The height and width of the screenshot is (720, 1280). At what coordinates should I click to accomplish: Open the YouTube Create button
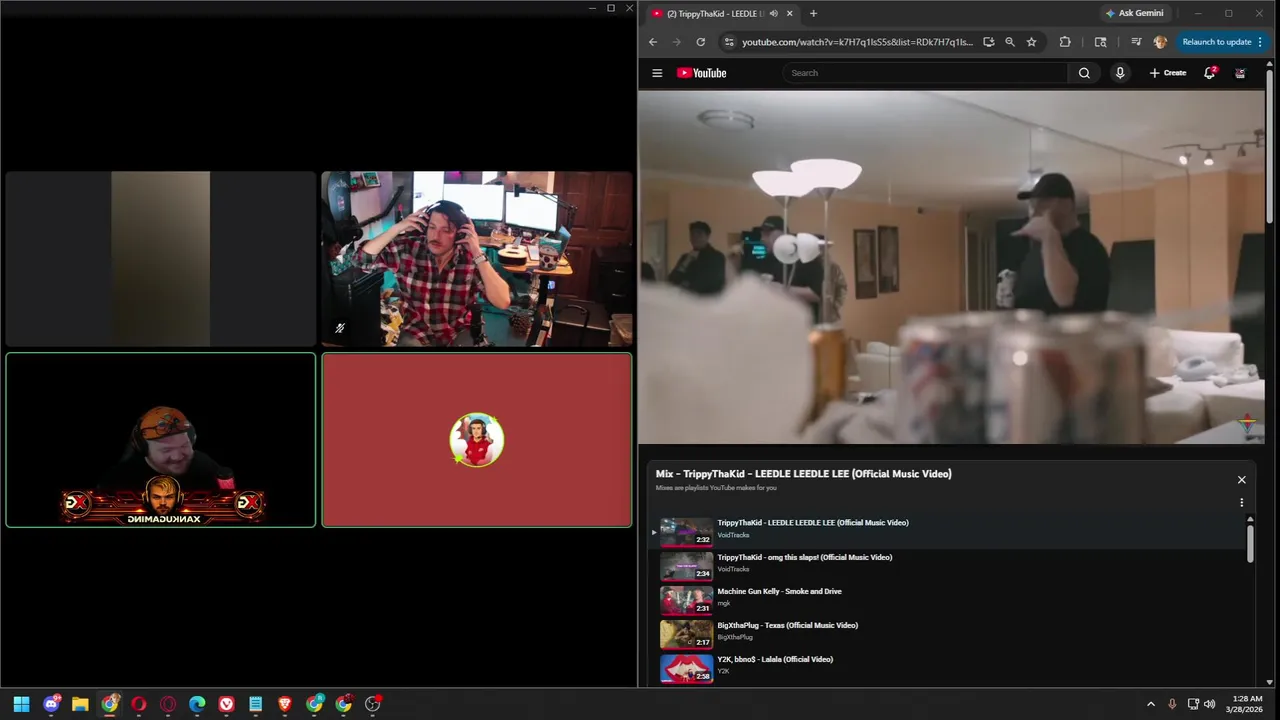pos(1167,73)
